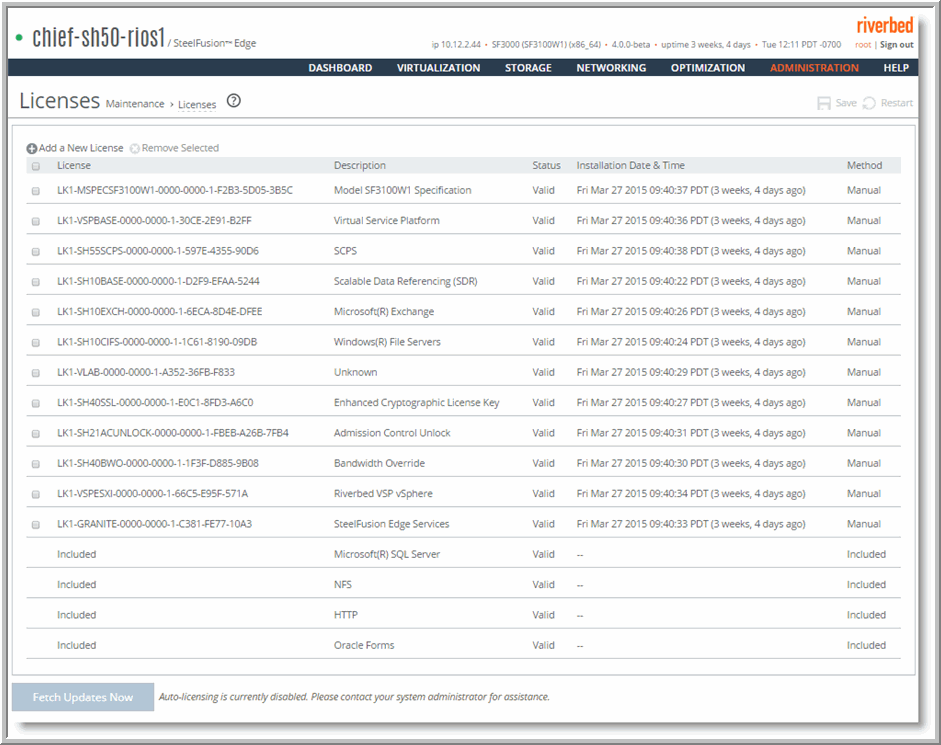Click the root user link
This screenshot has height=745, width=941.
pos(863,44)
